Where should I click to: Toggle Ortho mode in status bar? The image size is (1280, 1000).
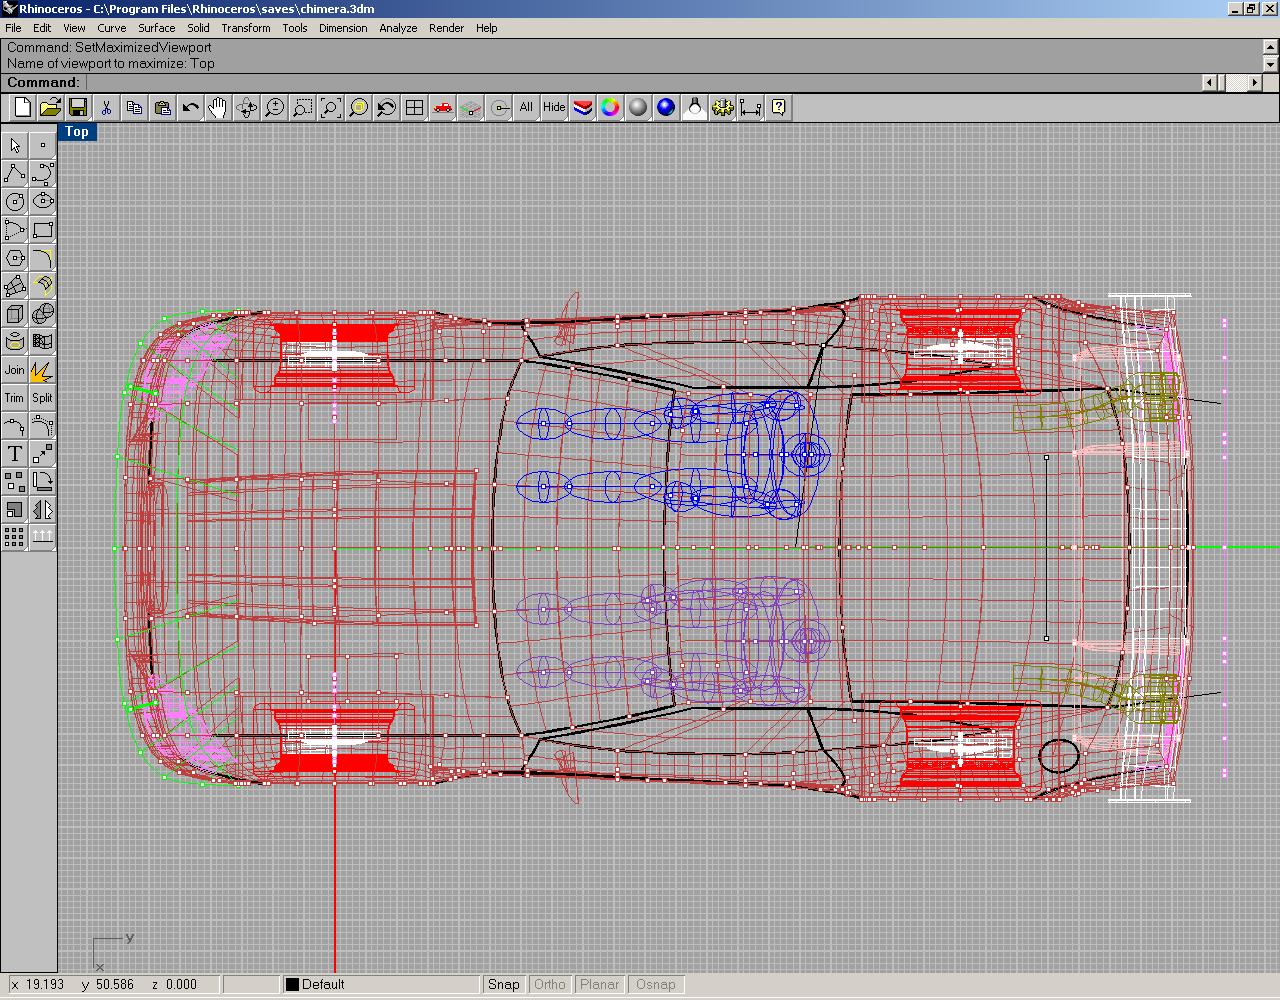click(x=550, y=985)
